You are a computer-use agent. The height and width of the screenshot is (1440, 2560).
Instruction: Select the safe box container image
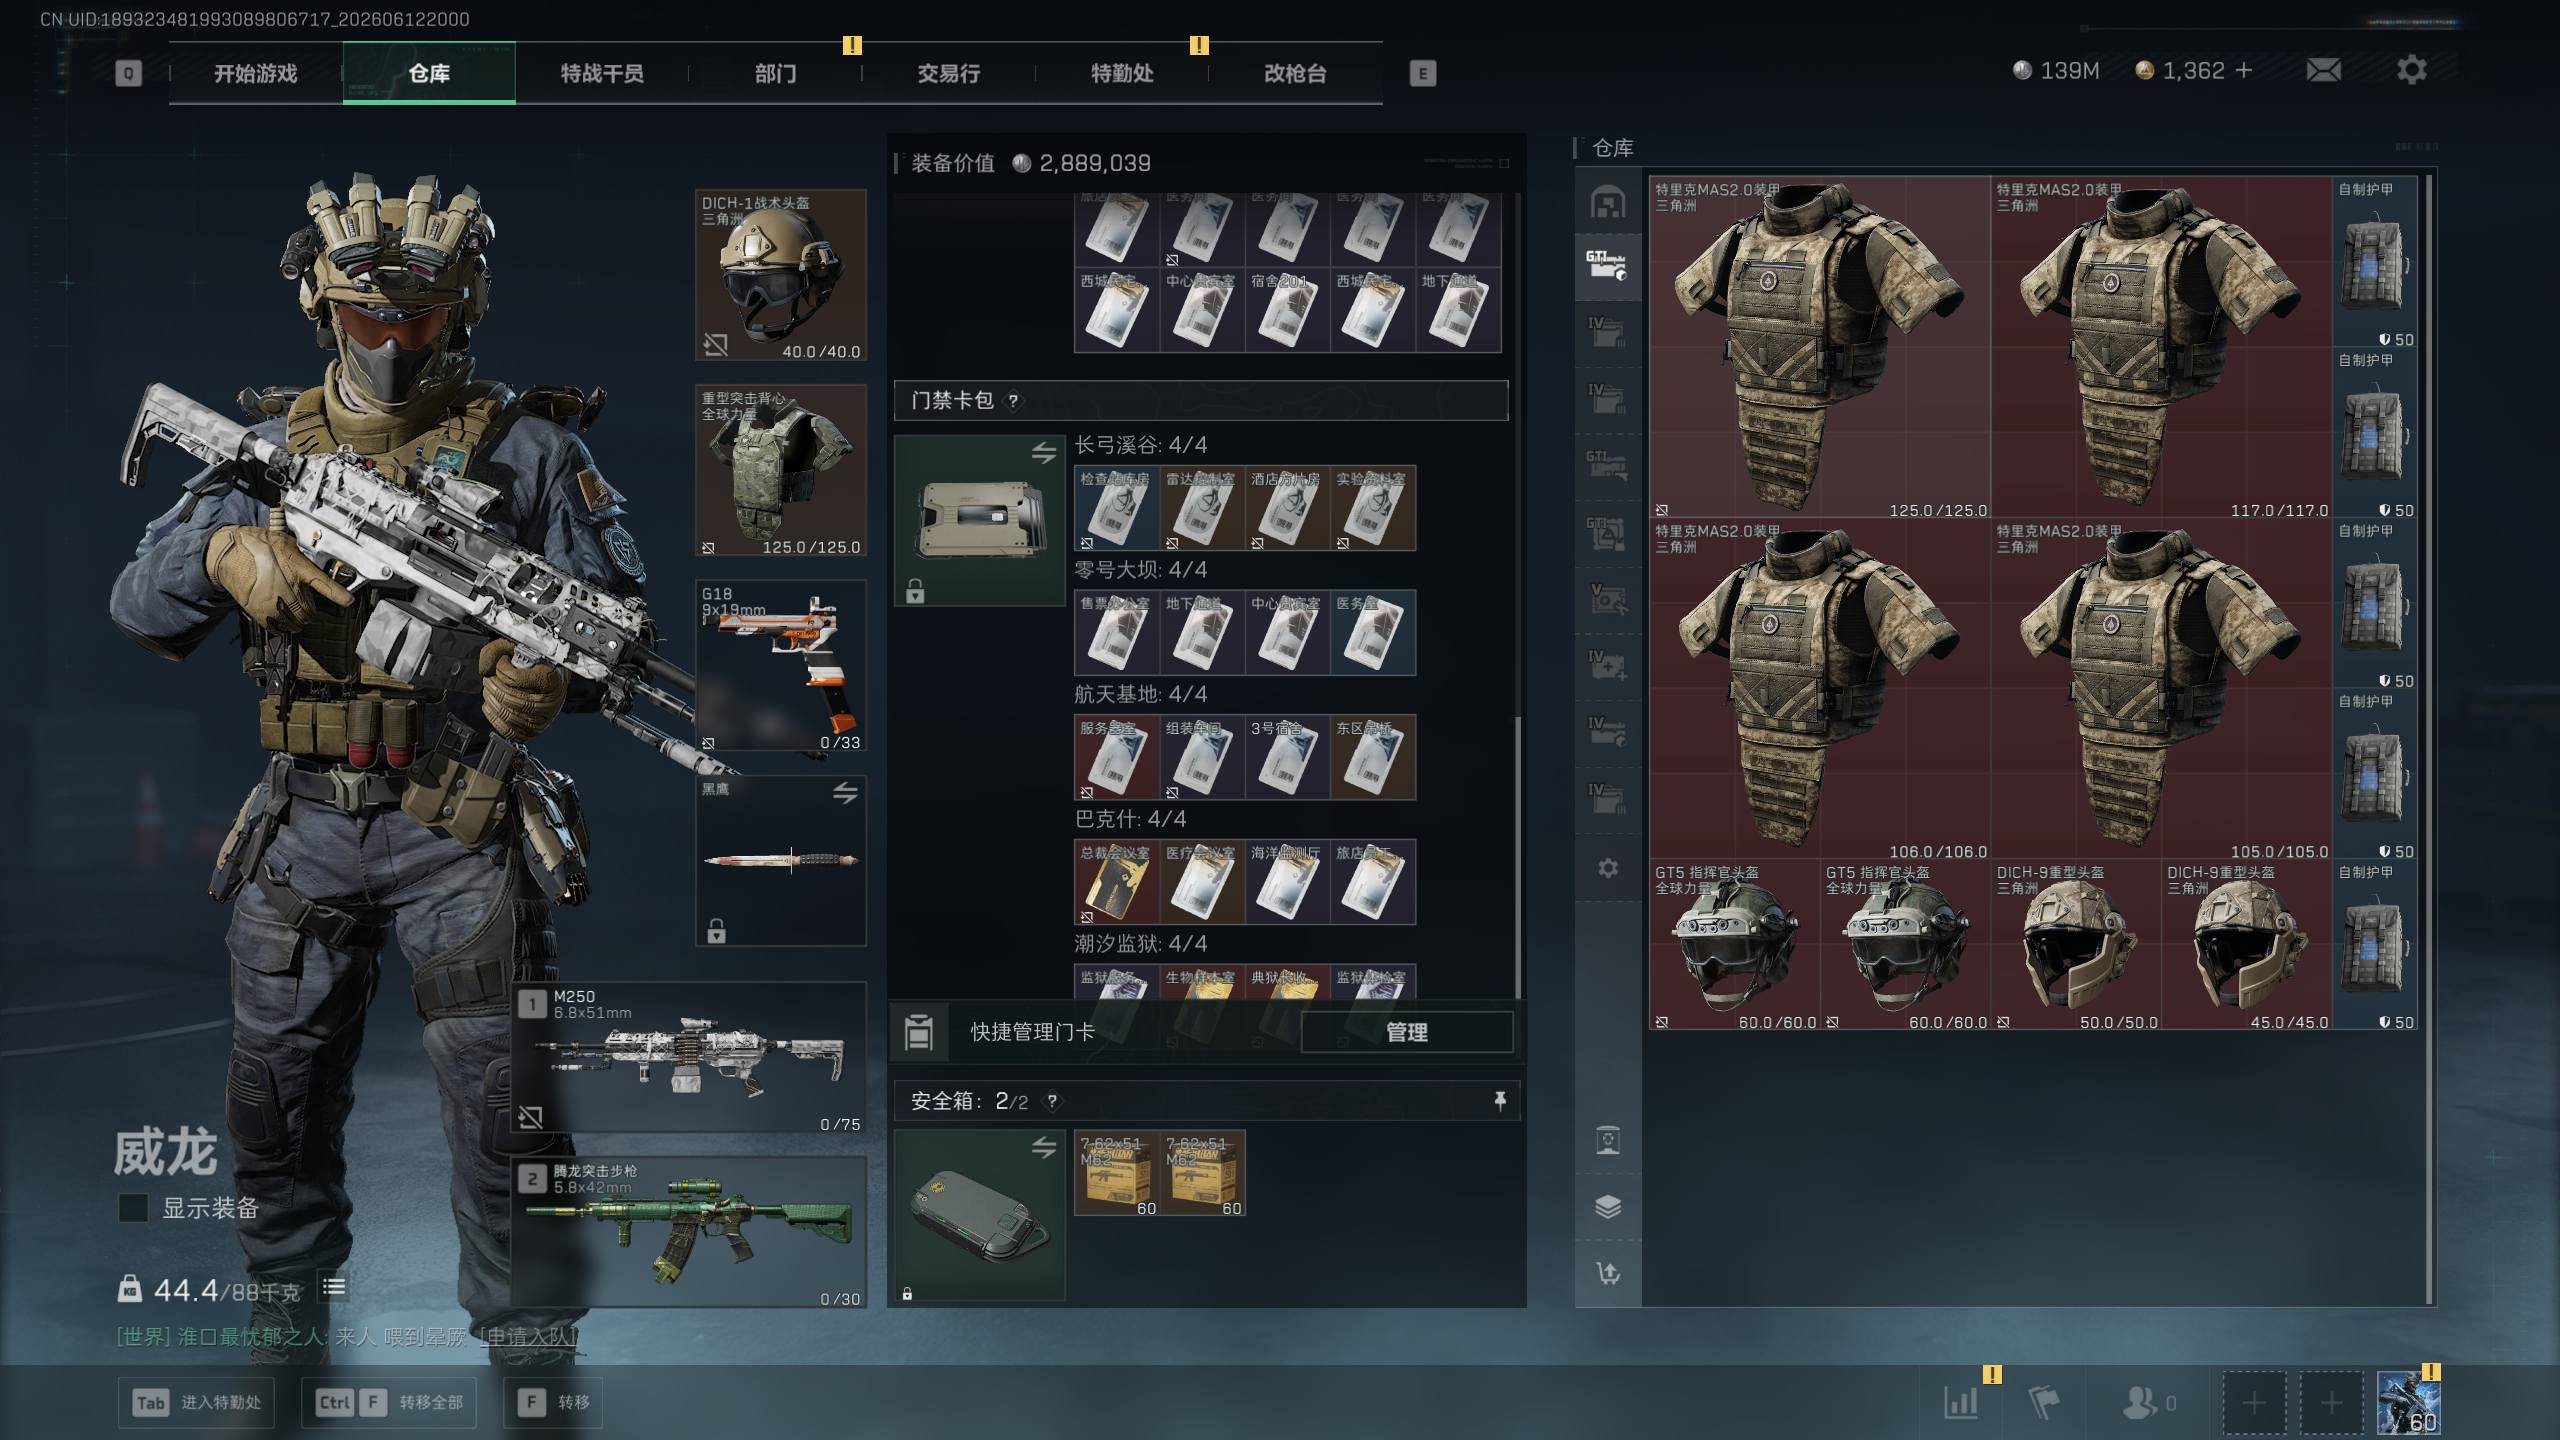pyautogui.click(x=980, y=1216)
